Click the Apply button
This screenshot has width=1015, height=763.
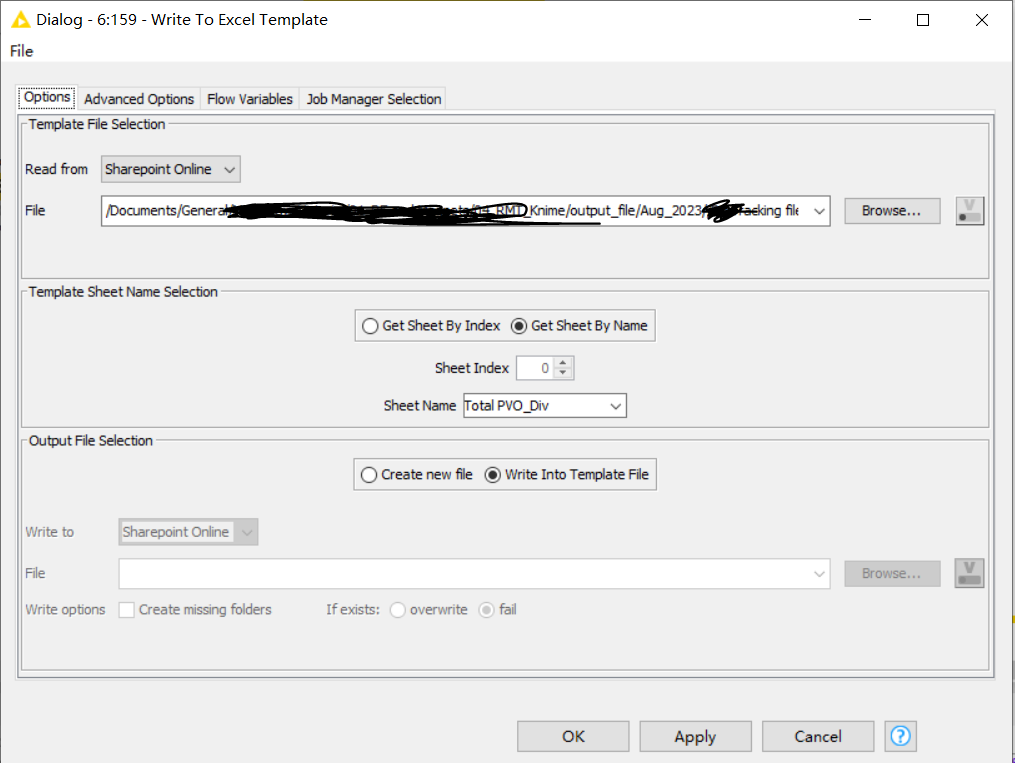pyautogui.click(x=695, y=736)
